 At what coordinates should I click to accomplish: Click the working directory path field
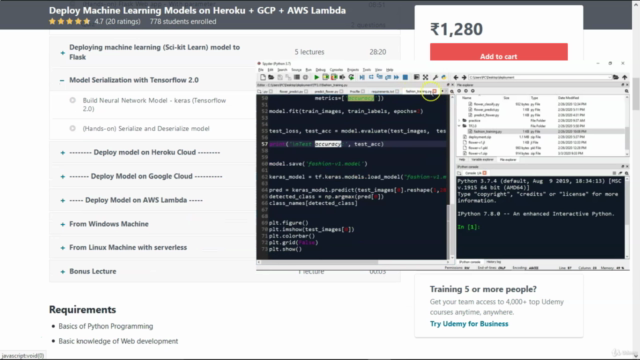coord(539,77)
